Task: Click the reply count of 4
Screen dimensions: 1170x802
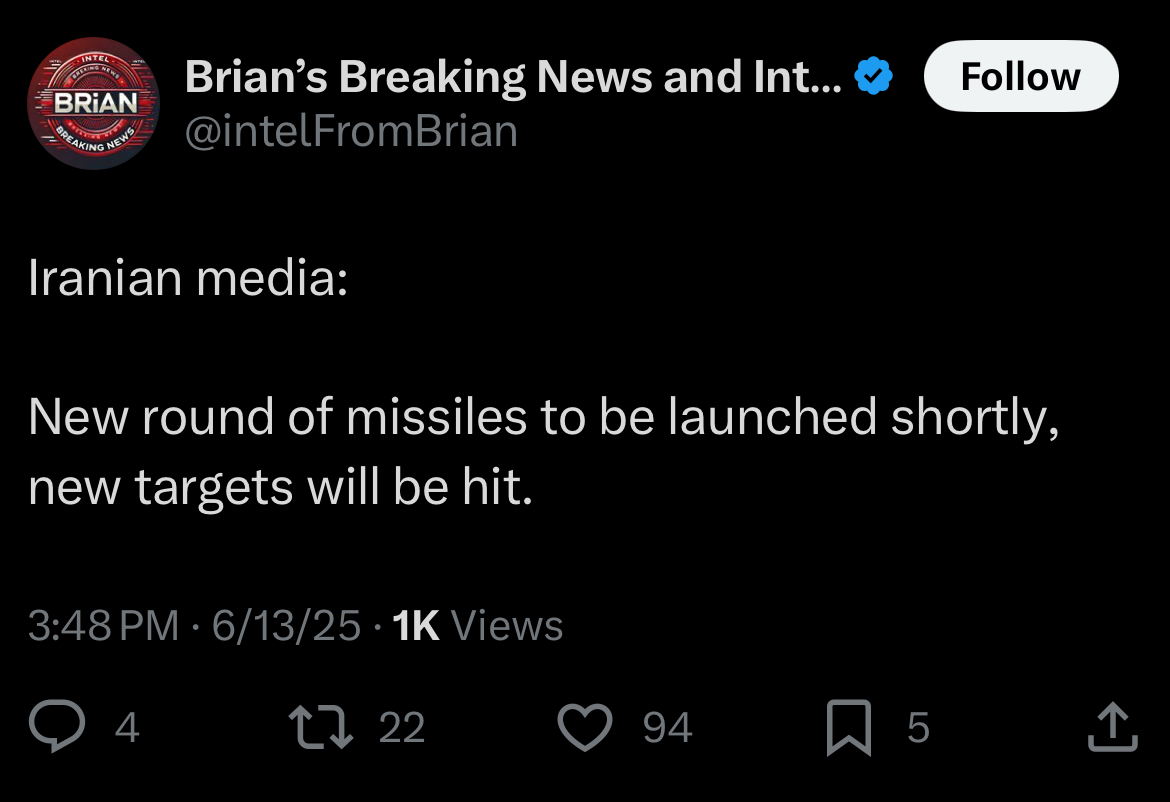Action: click(127, 727)
